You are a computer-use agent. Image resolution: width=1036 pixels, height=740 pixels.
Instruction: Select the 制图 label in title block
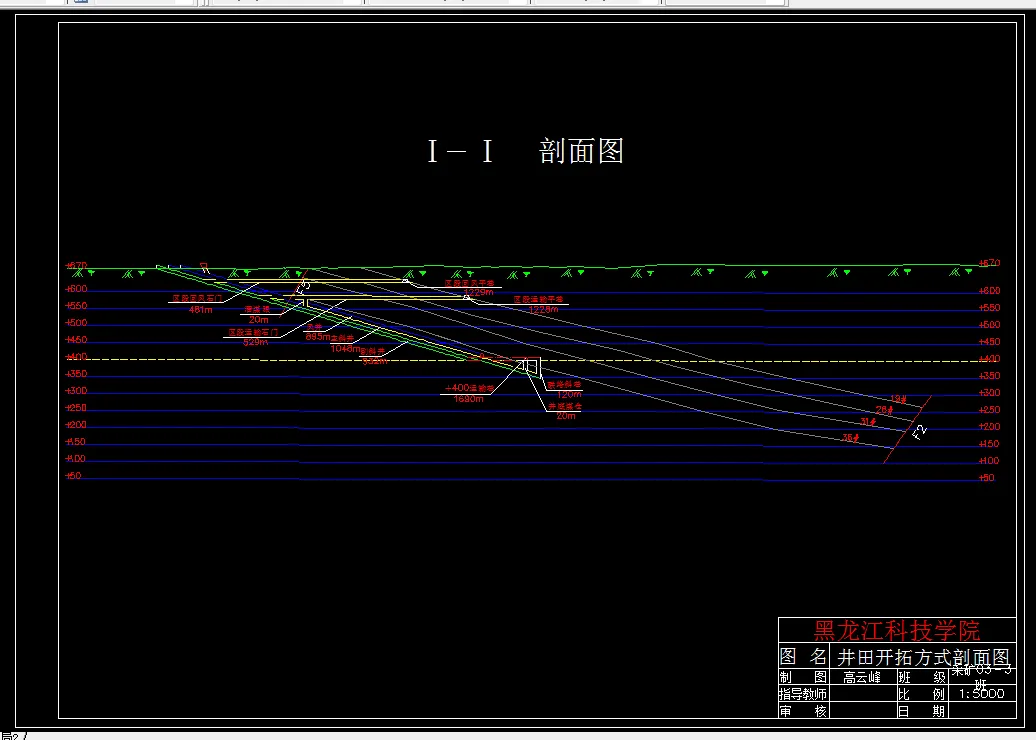(x=803, y=677)
